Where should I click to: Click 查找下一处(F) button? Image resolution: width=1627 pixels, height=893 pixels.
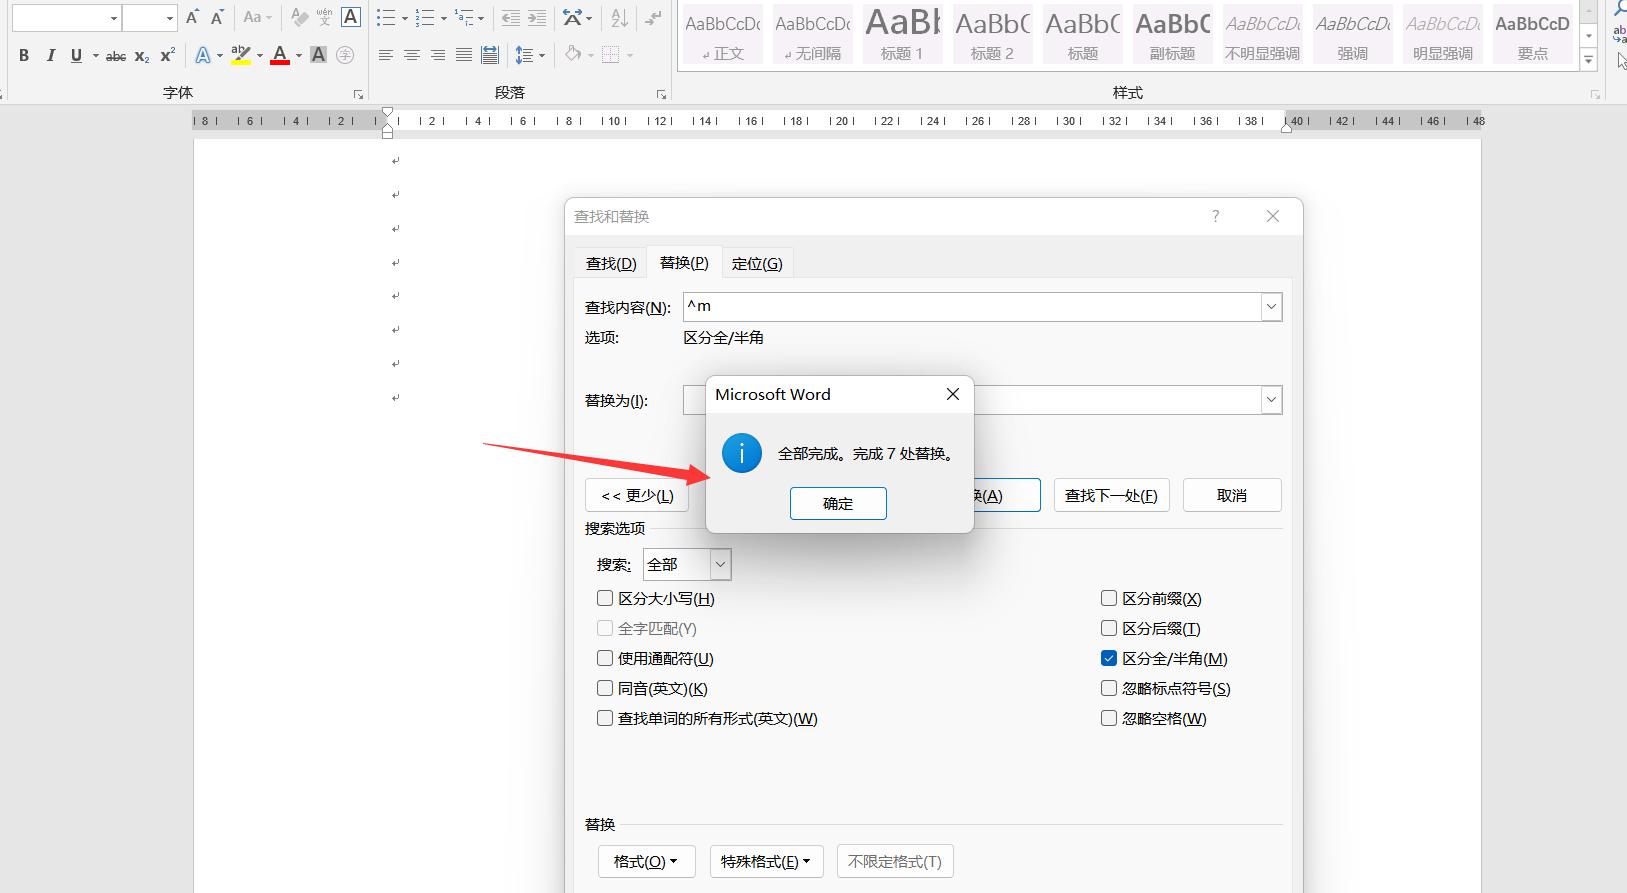coord(1111,495)
